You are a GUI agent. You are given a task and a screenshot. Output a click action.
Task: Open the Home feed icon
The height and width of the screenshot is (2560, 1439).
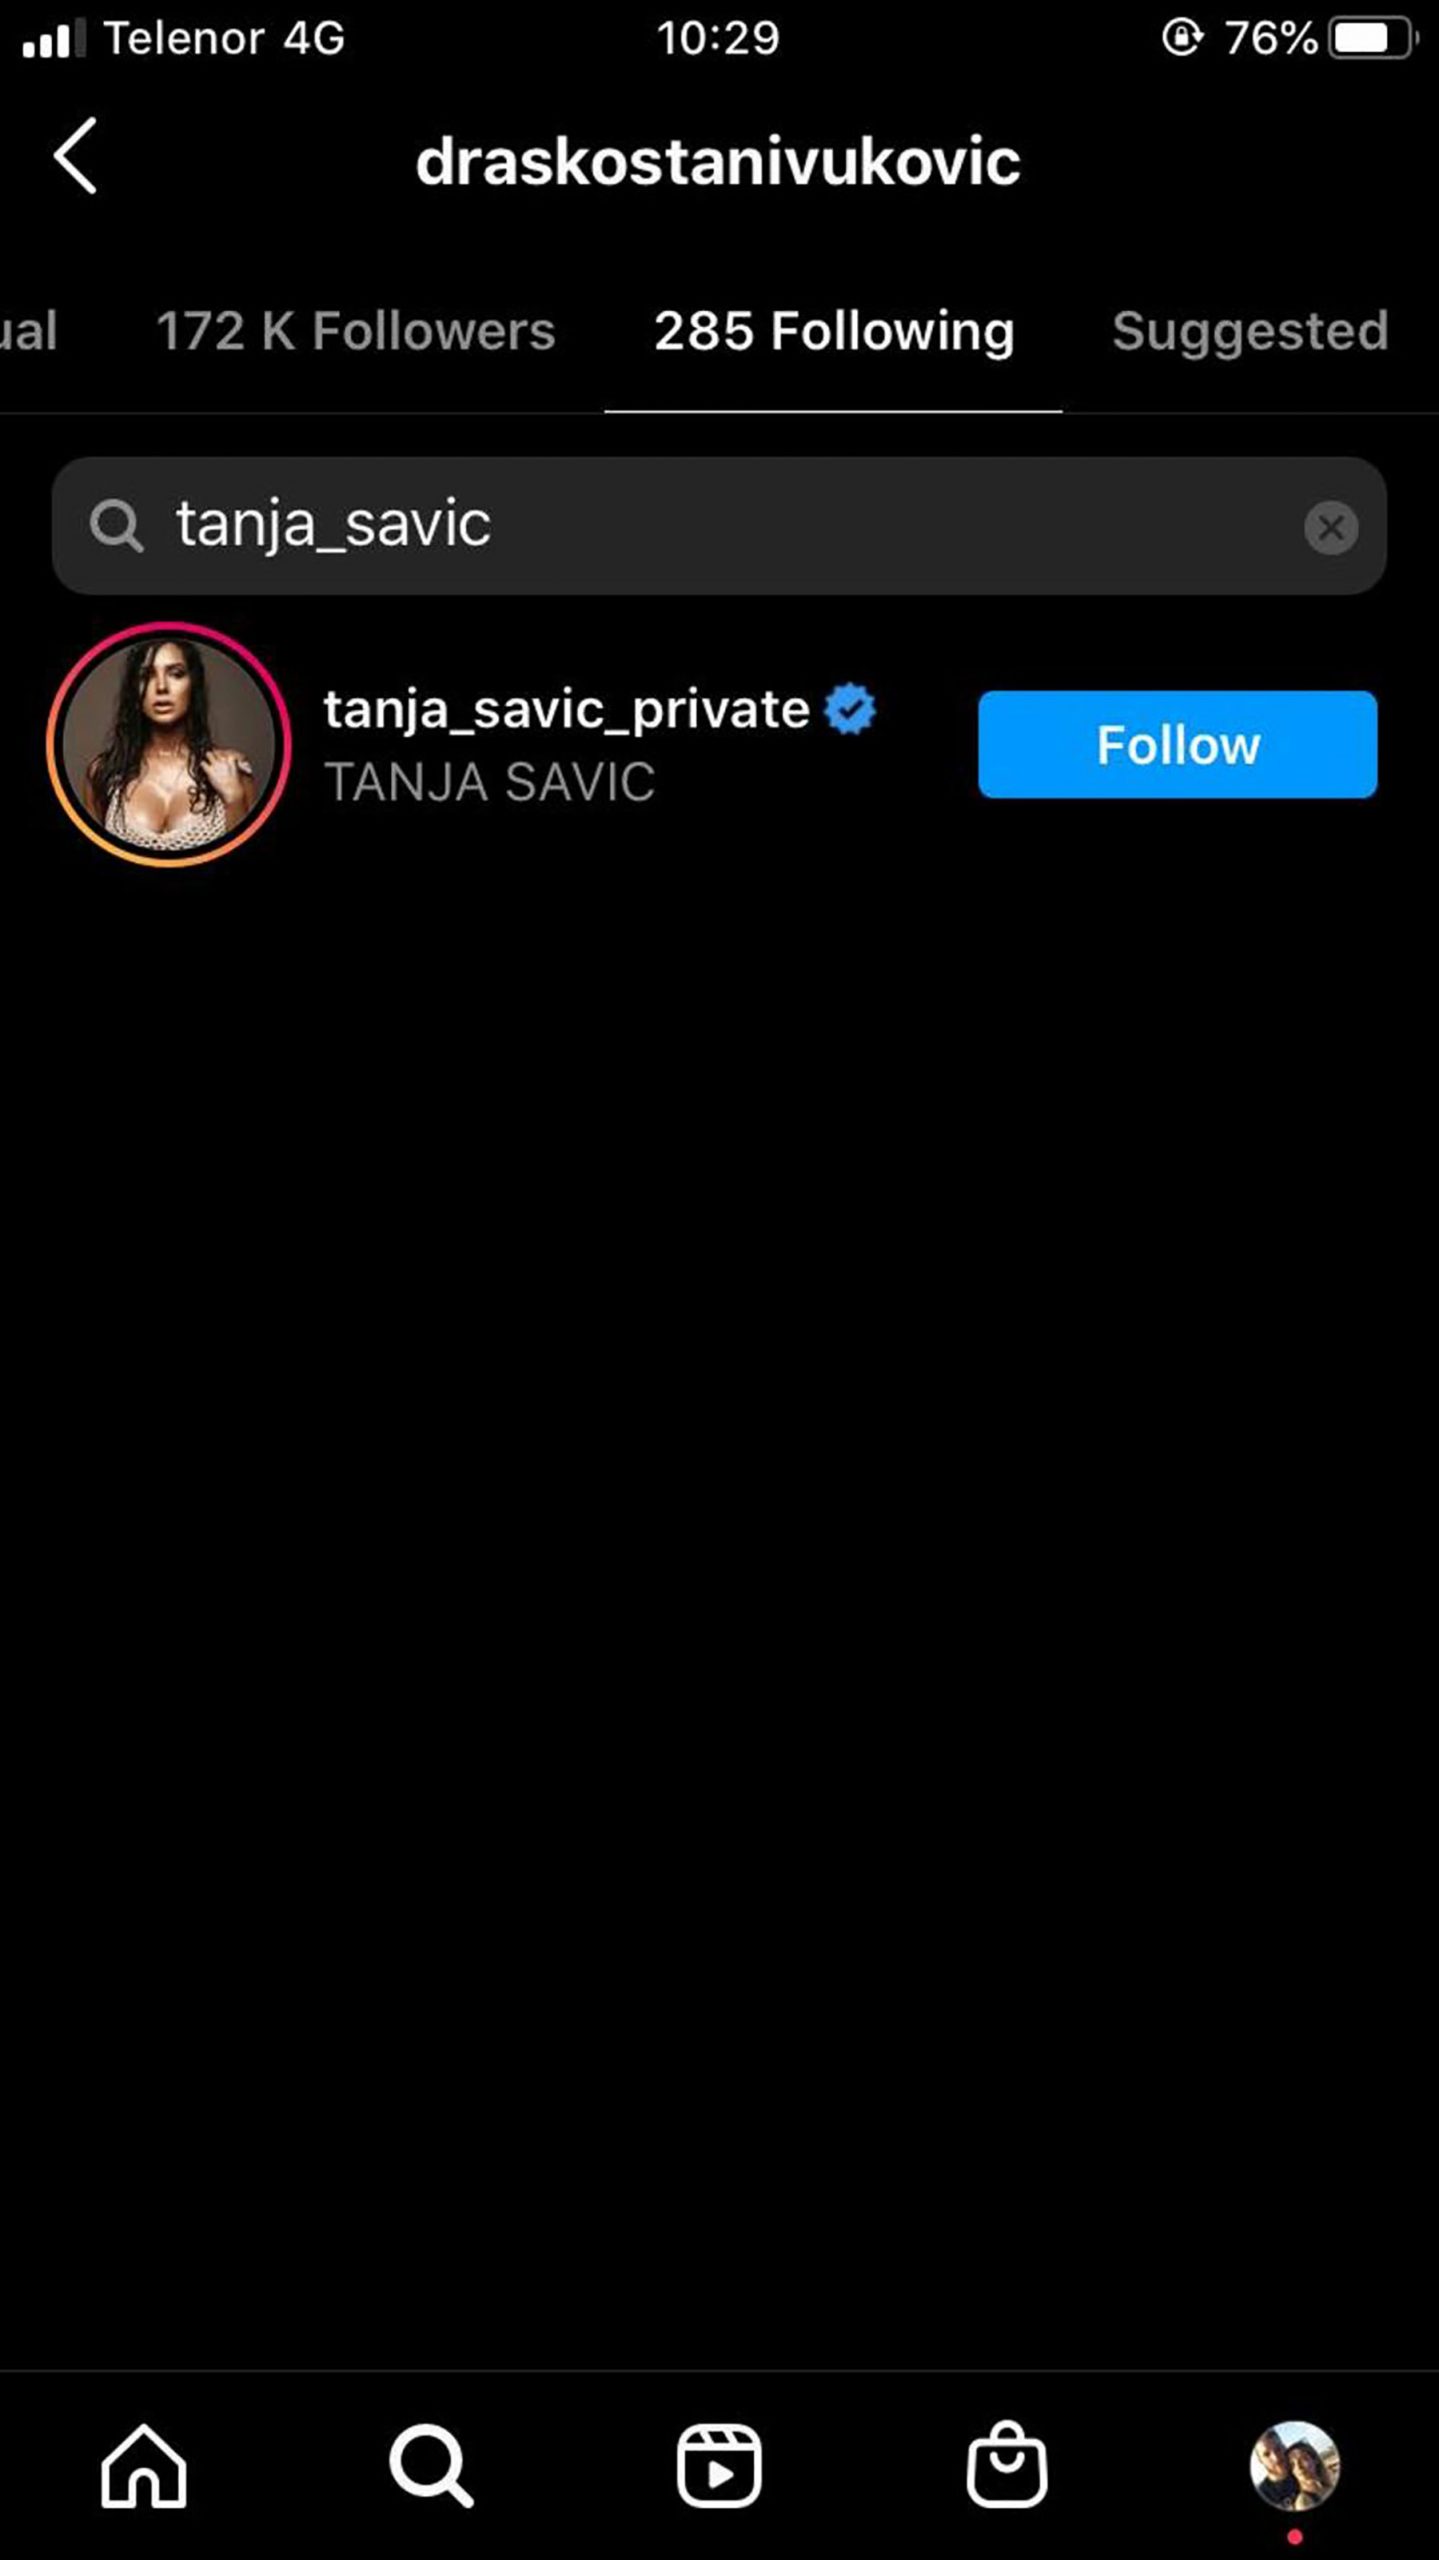(143, 2466)
